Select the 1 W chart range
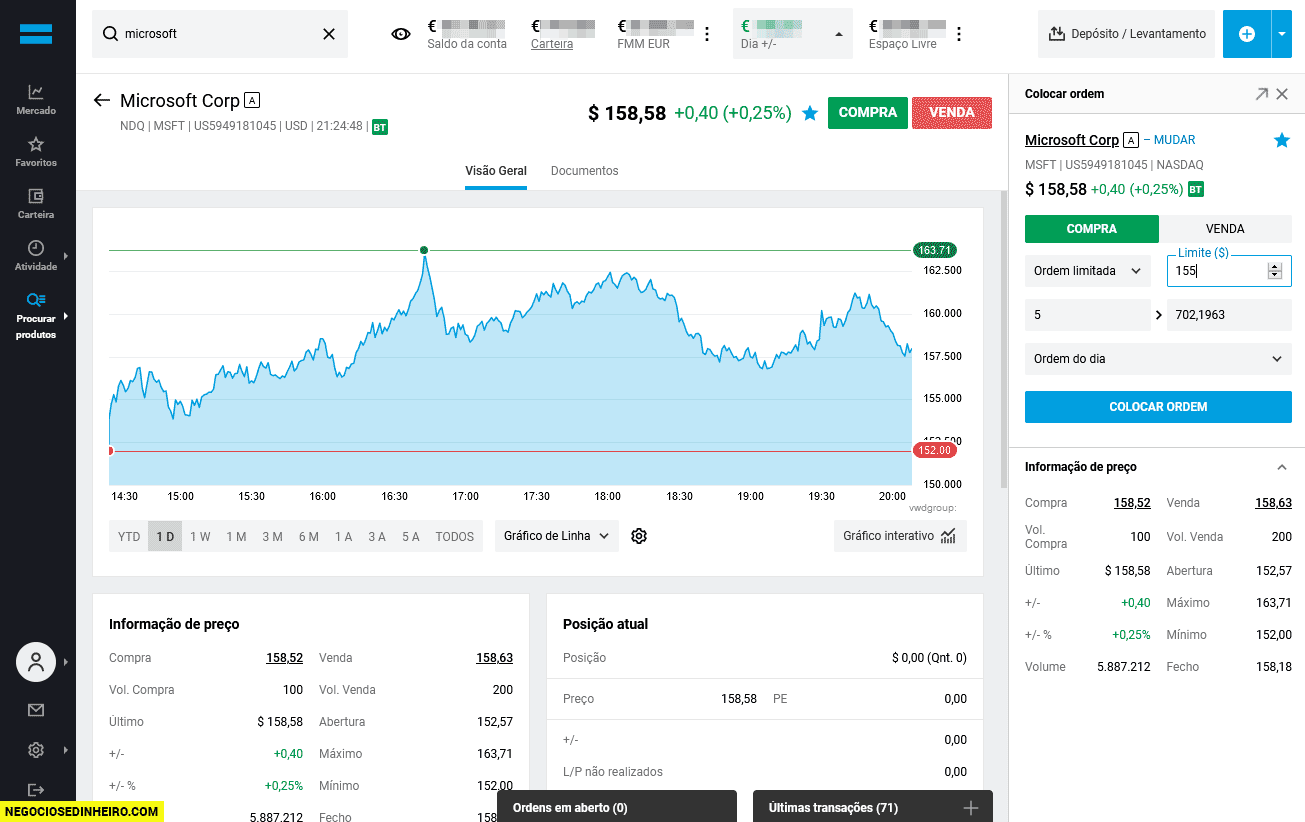The width and height of the screenshot is (1305, 822). (200, 537)
